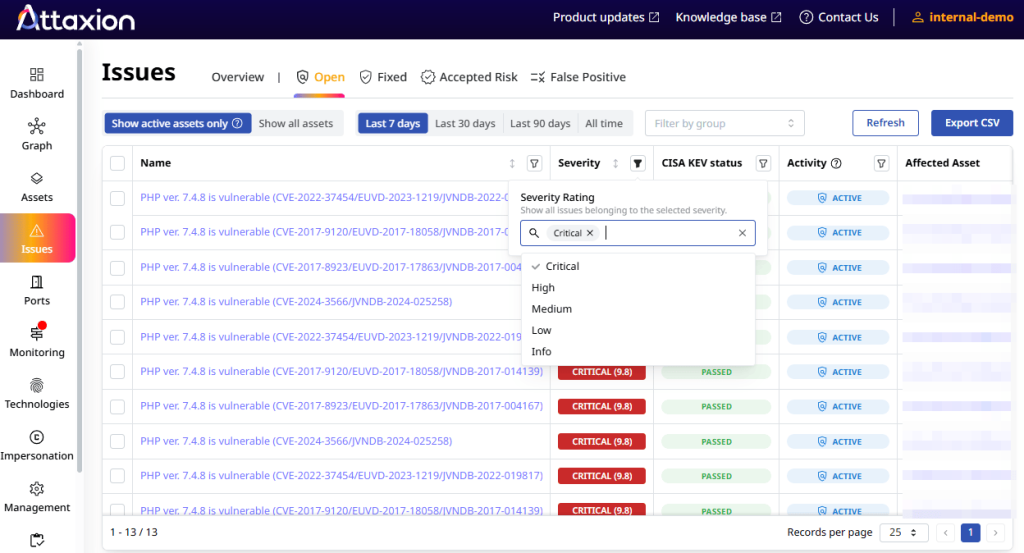Choose High in the severity list

pos(638,287)
